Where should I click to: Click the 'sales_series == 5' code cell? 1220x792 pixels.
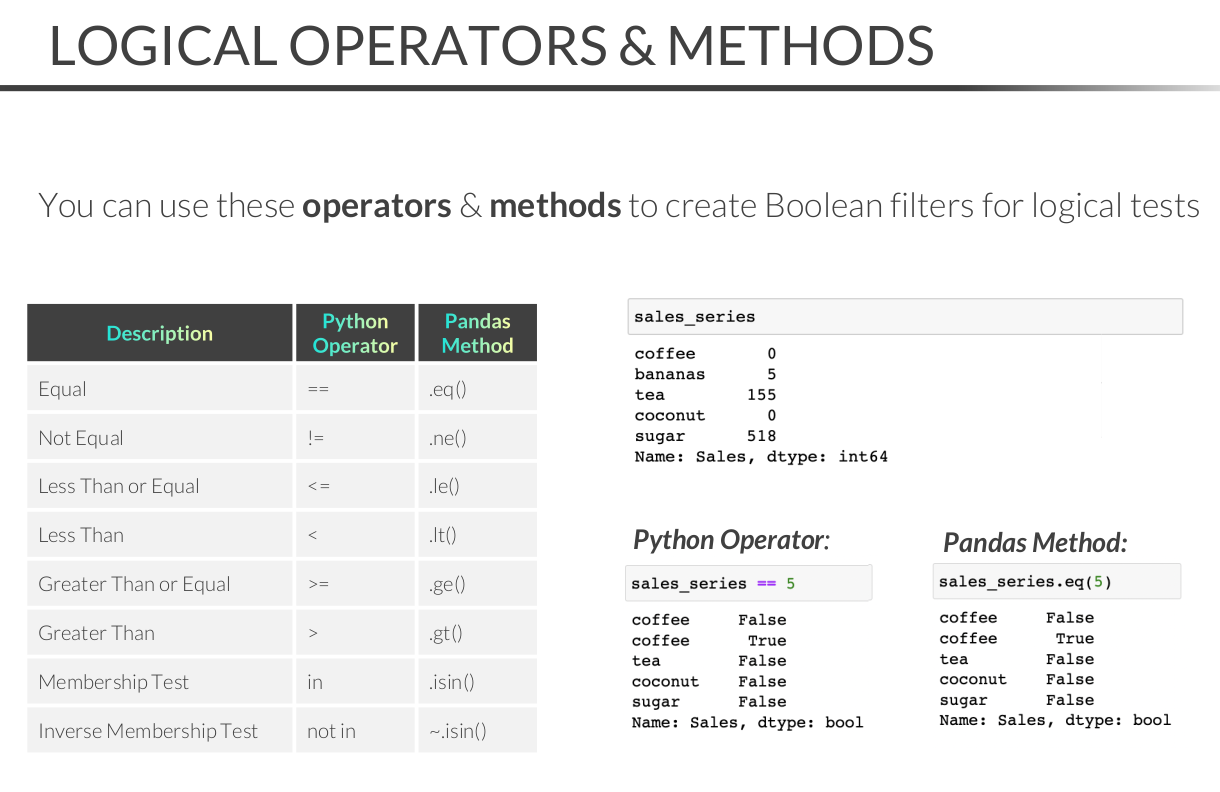pos(748,583)
